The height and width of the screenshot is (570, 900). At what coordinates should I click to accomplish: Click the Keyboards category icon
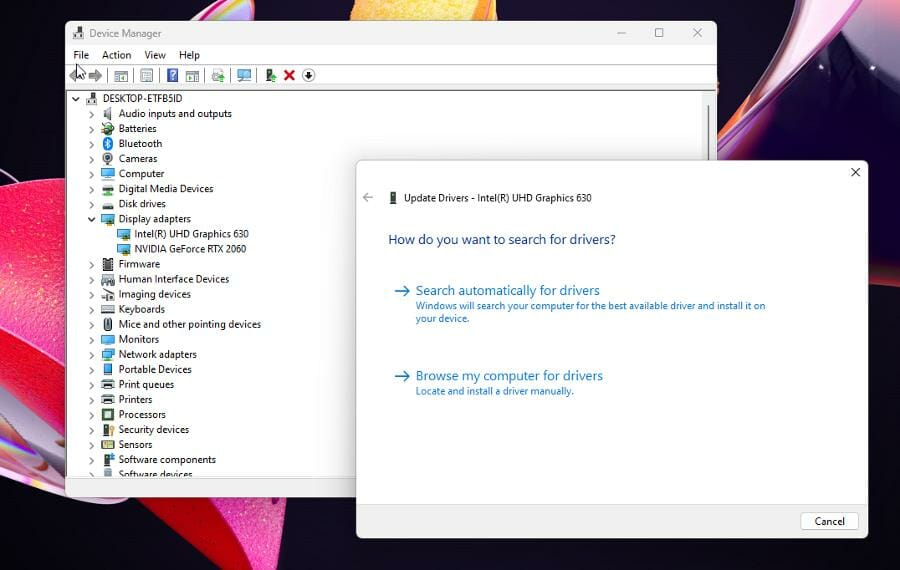(x=108, y=309)
